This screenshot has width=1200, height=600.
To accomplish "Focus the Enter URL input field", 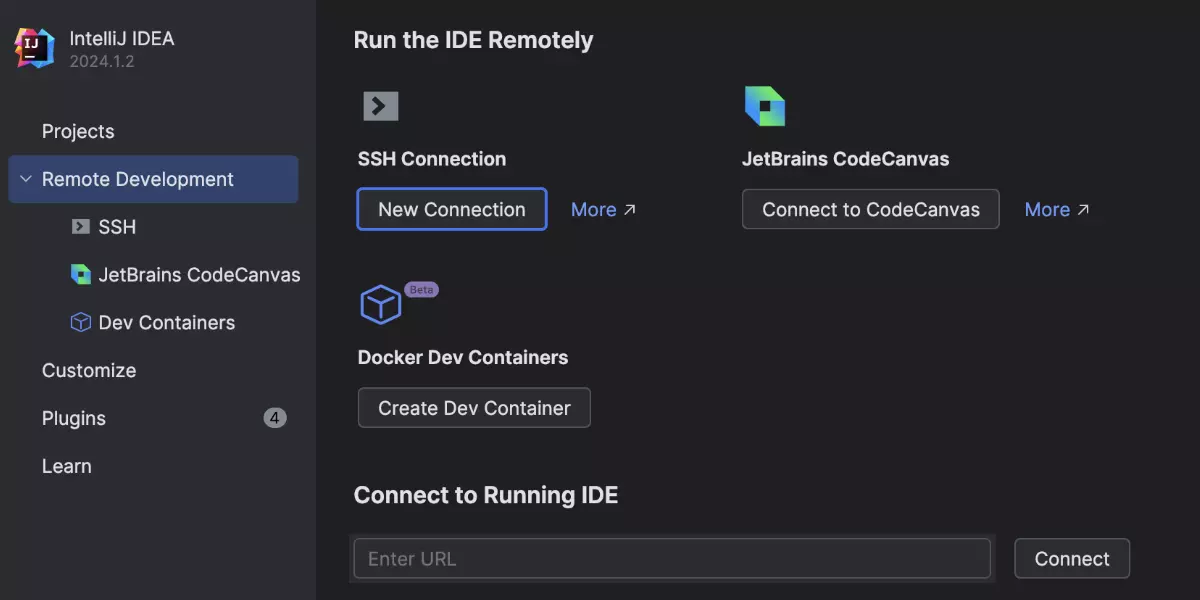I will 671,559.
